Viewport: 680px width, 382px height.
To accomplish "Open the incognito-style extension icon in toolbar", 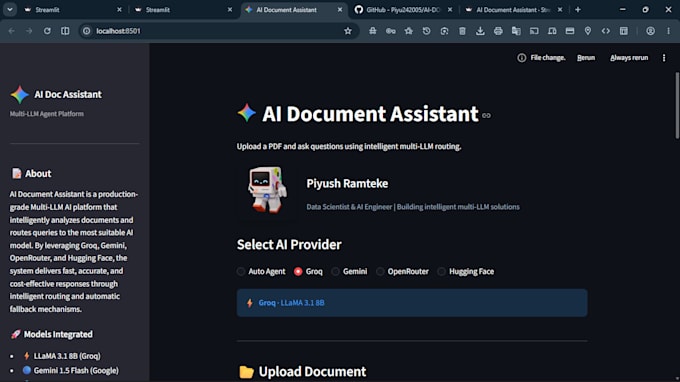I will (x=373, y=31).
